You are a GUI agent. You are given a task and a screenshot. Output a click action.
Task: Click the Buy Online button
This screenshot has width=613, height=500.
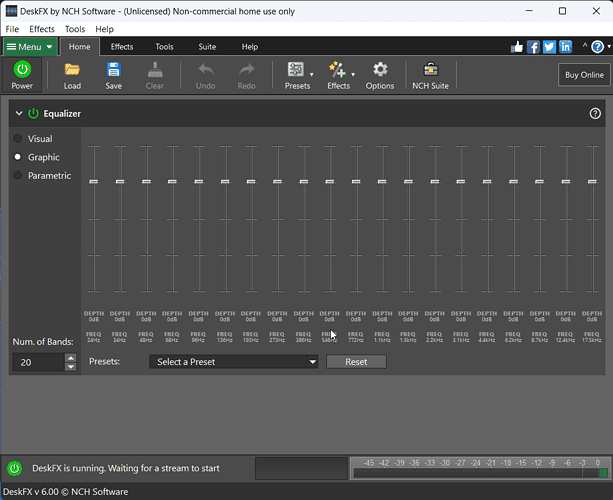point(584,75)
